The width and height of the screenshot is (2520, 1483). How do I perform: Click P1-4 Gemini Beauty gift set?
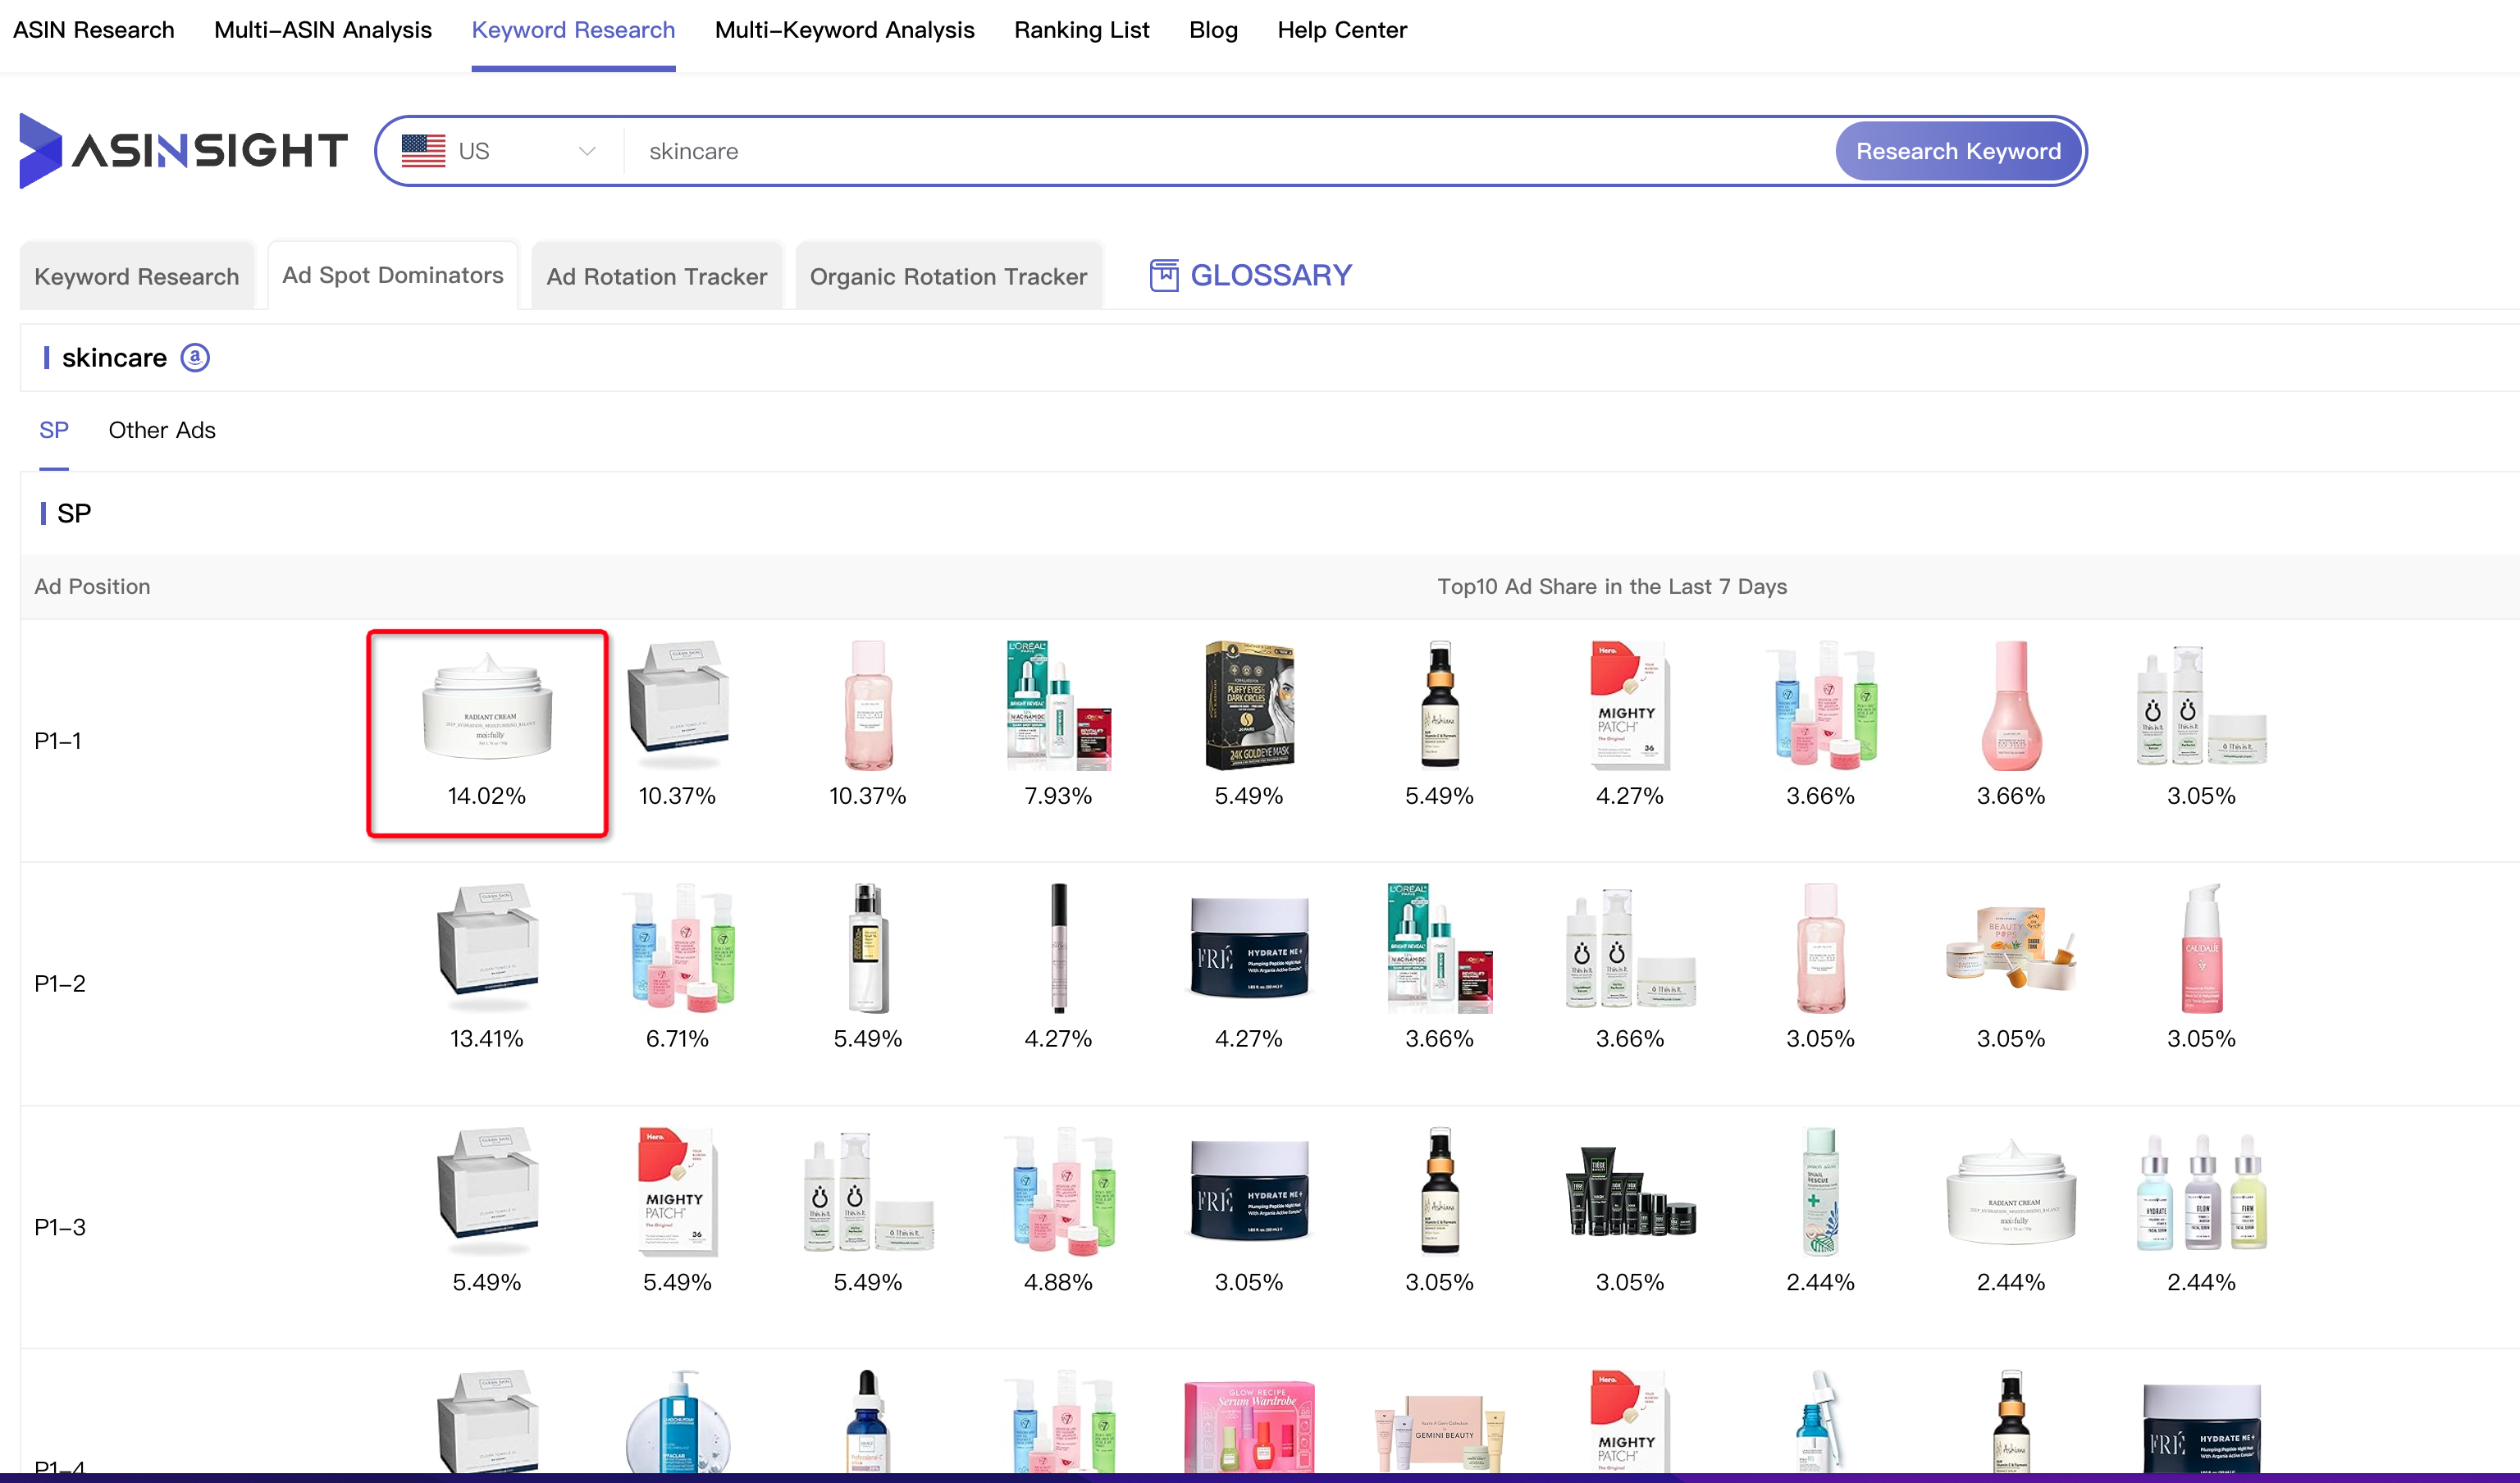click(x=1439, y=1432)
